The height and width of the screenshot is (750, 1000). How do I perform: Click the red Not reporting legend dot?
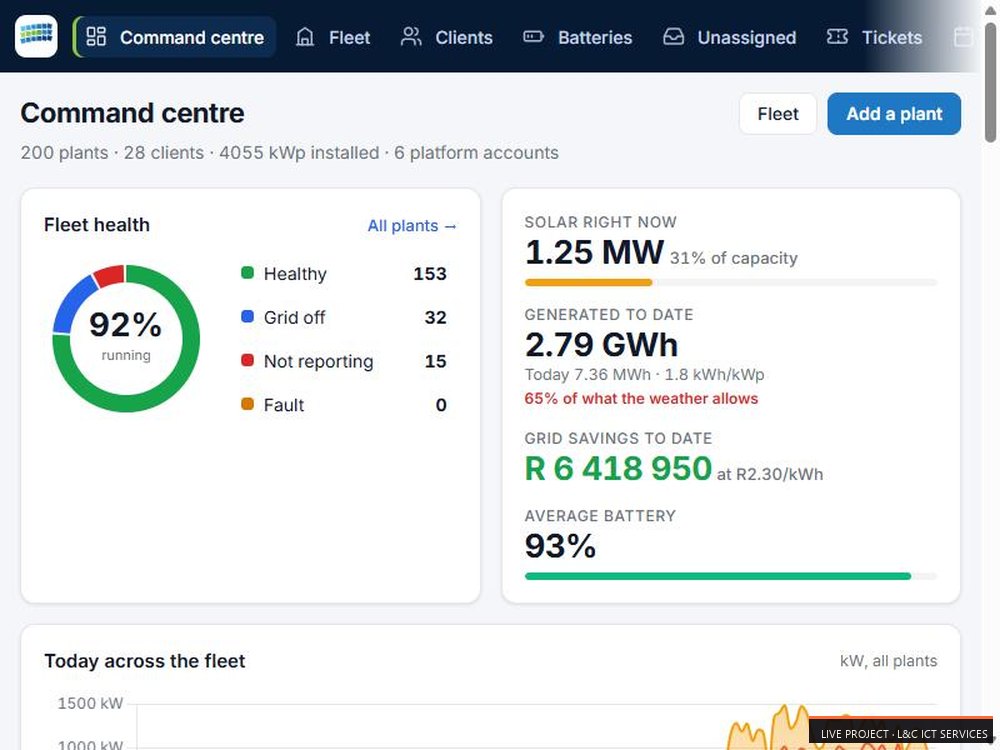click(247, 360)
